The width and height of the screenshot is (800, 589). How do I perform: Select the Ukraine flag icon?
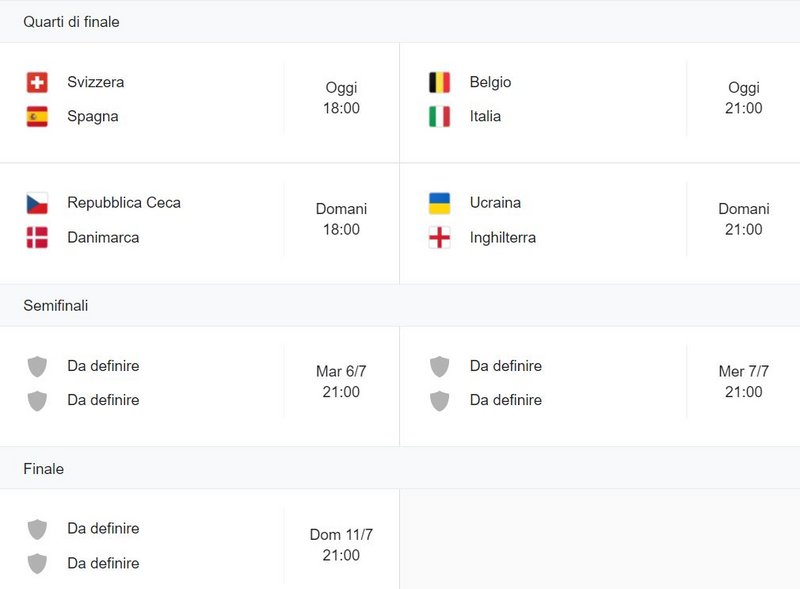coord(439,203)
